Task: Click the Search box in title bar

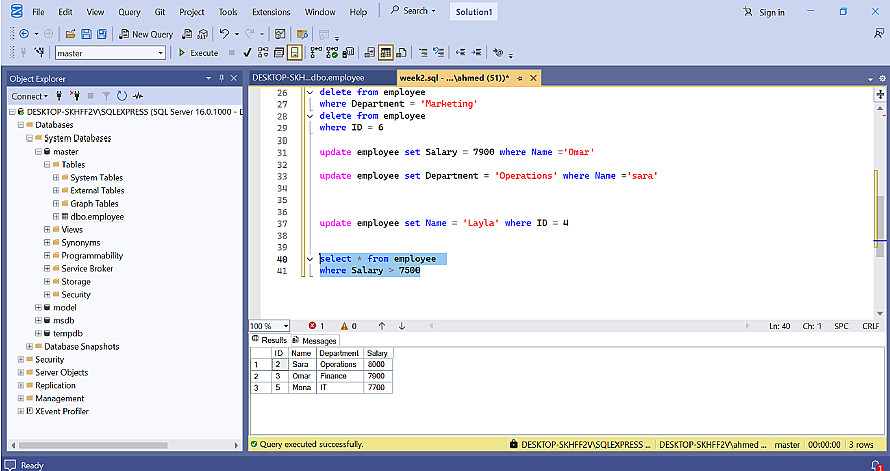Action: [415, 12]
